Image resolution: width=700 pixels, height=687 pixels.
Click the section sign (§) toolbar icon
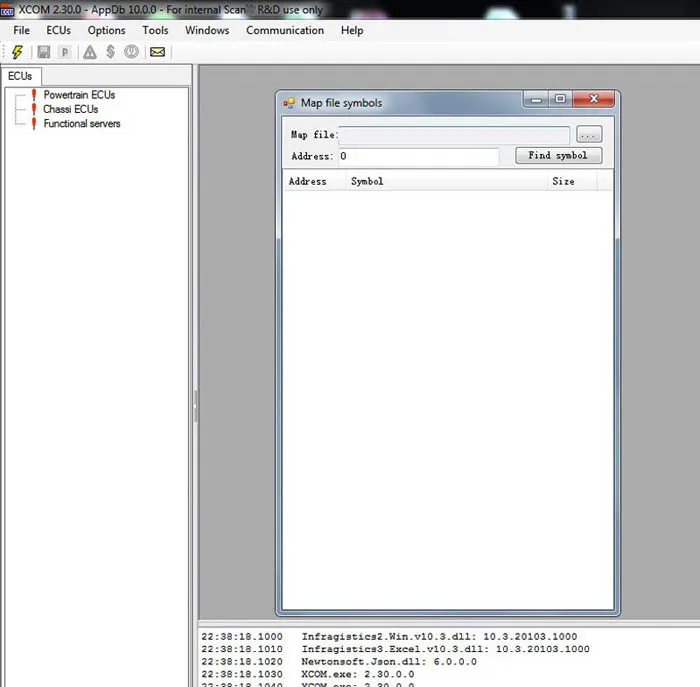pyautogui.click(x=111, y=52)
